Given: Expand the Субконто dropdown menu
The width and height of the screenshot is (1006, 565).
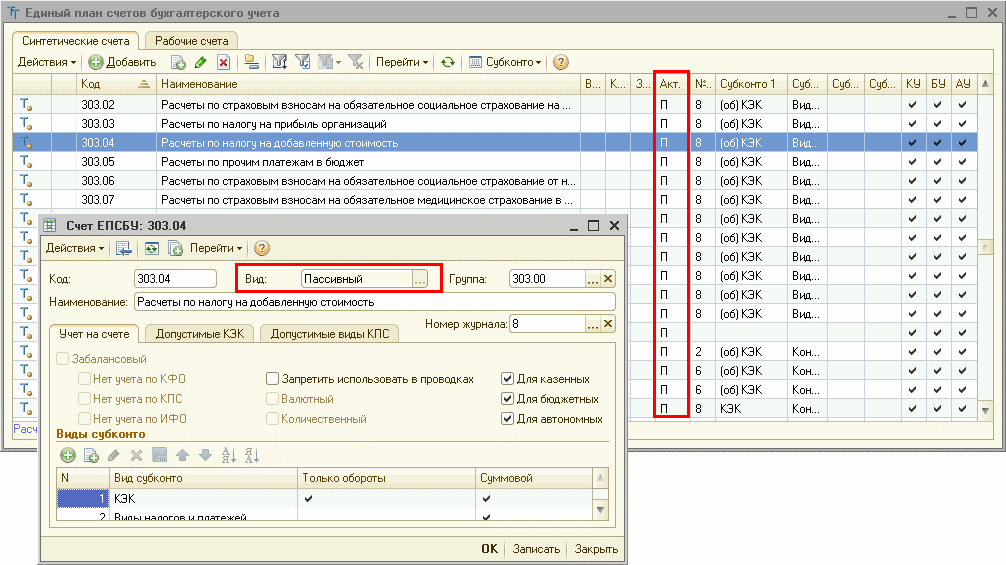Looking at the screenshot, I should click(x=506, y=62).
